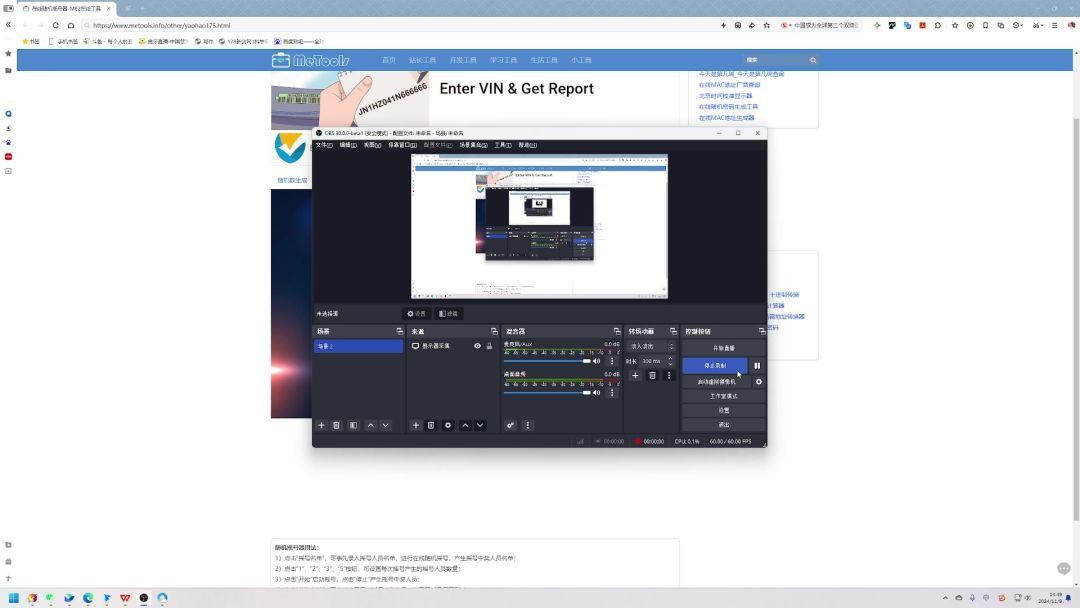1080x608 pixels.
Task: Open advanced audio properties in the mixer
Action: pyautogui.click(x=510, y=425)
